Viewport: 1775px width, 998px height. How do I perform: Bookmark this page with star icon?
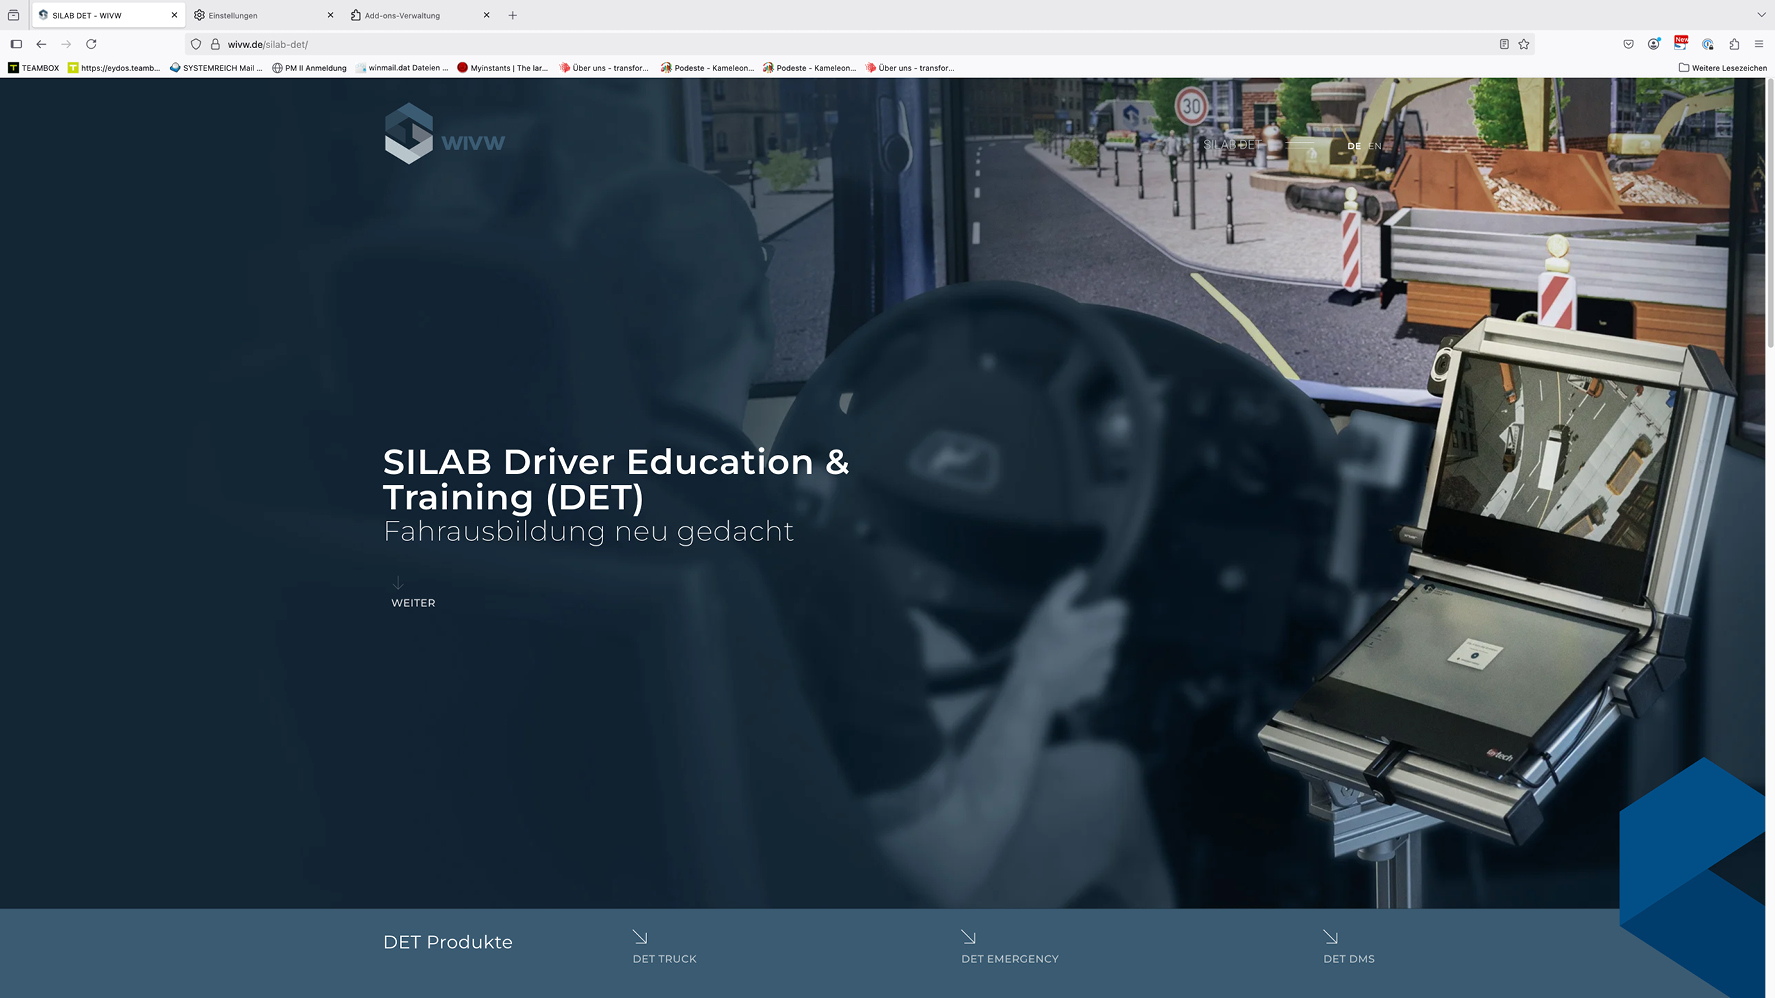(1524, 44)
